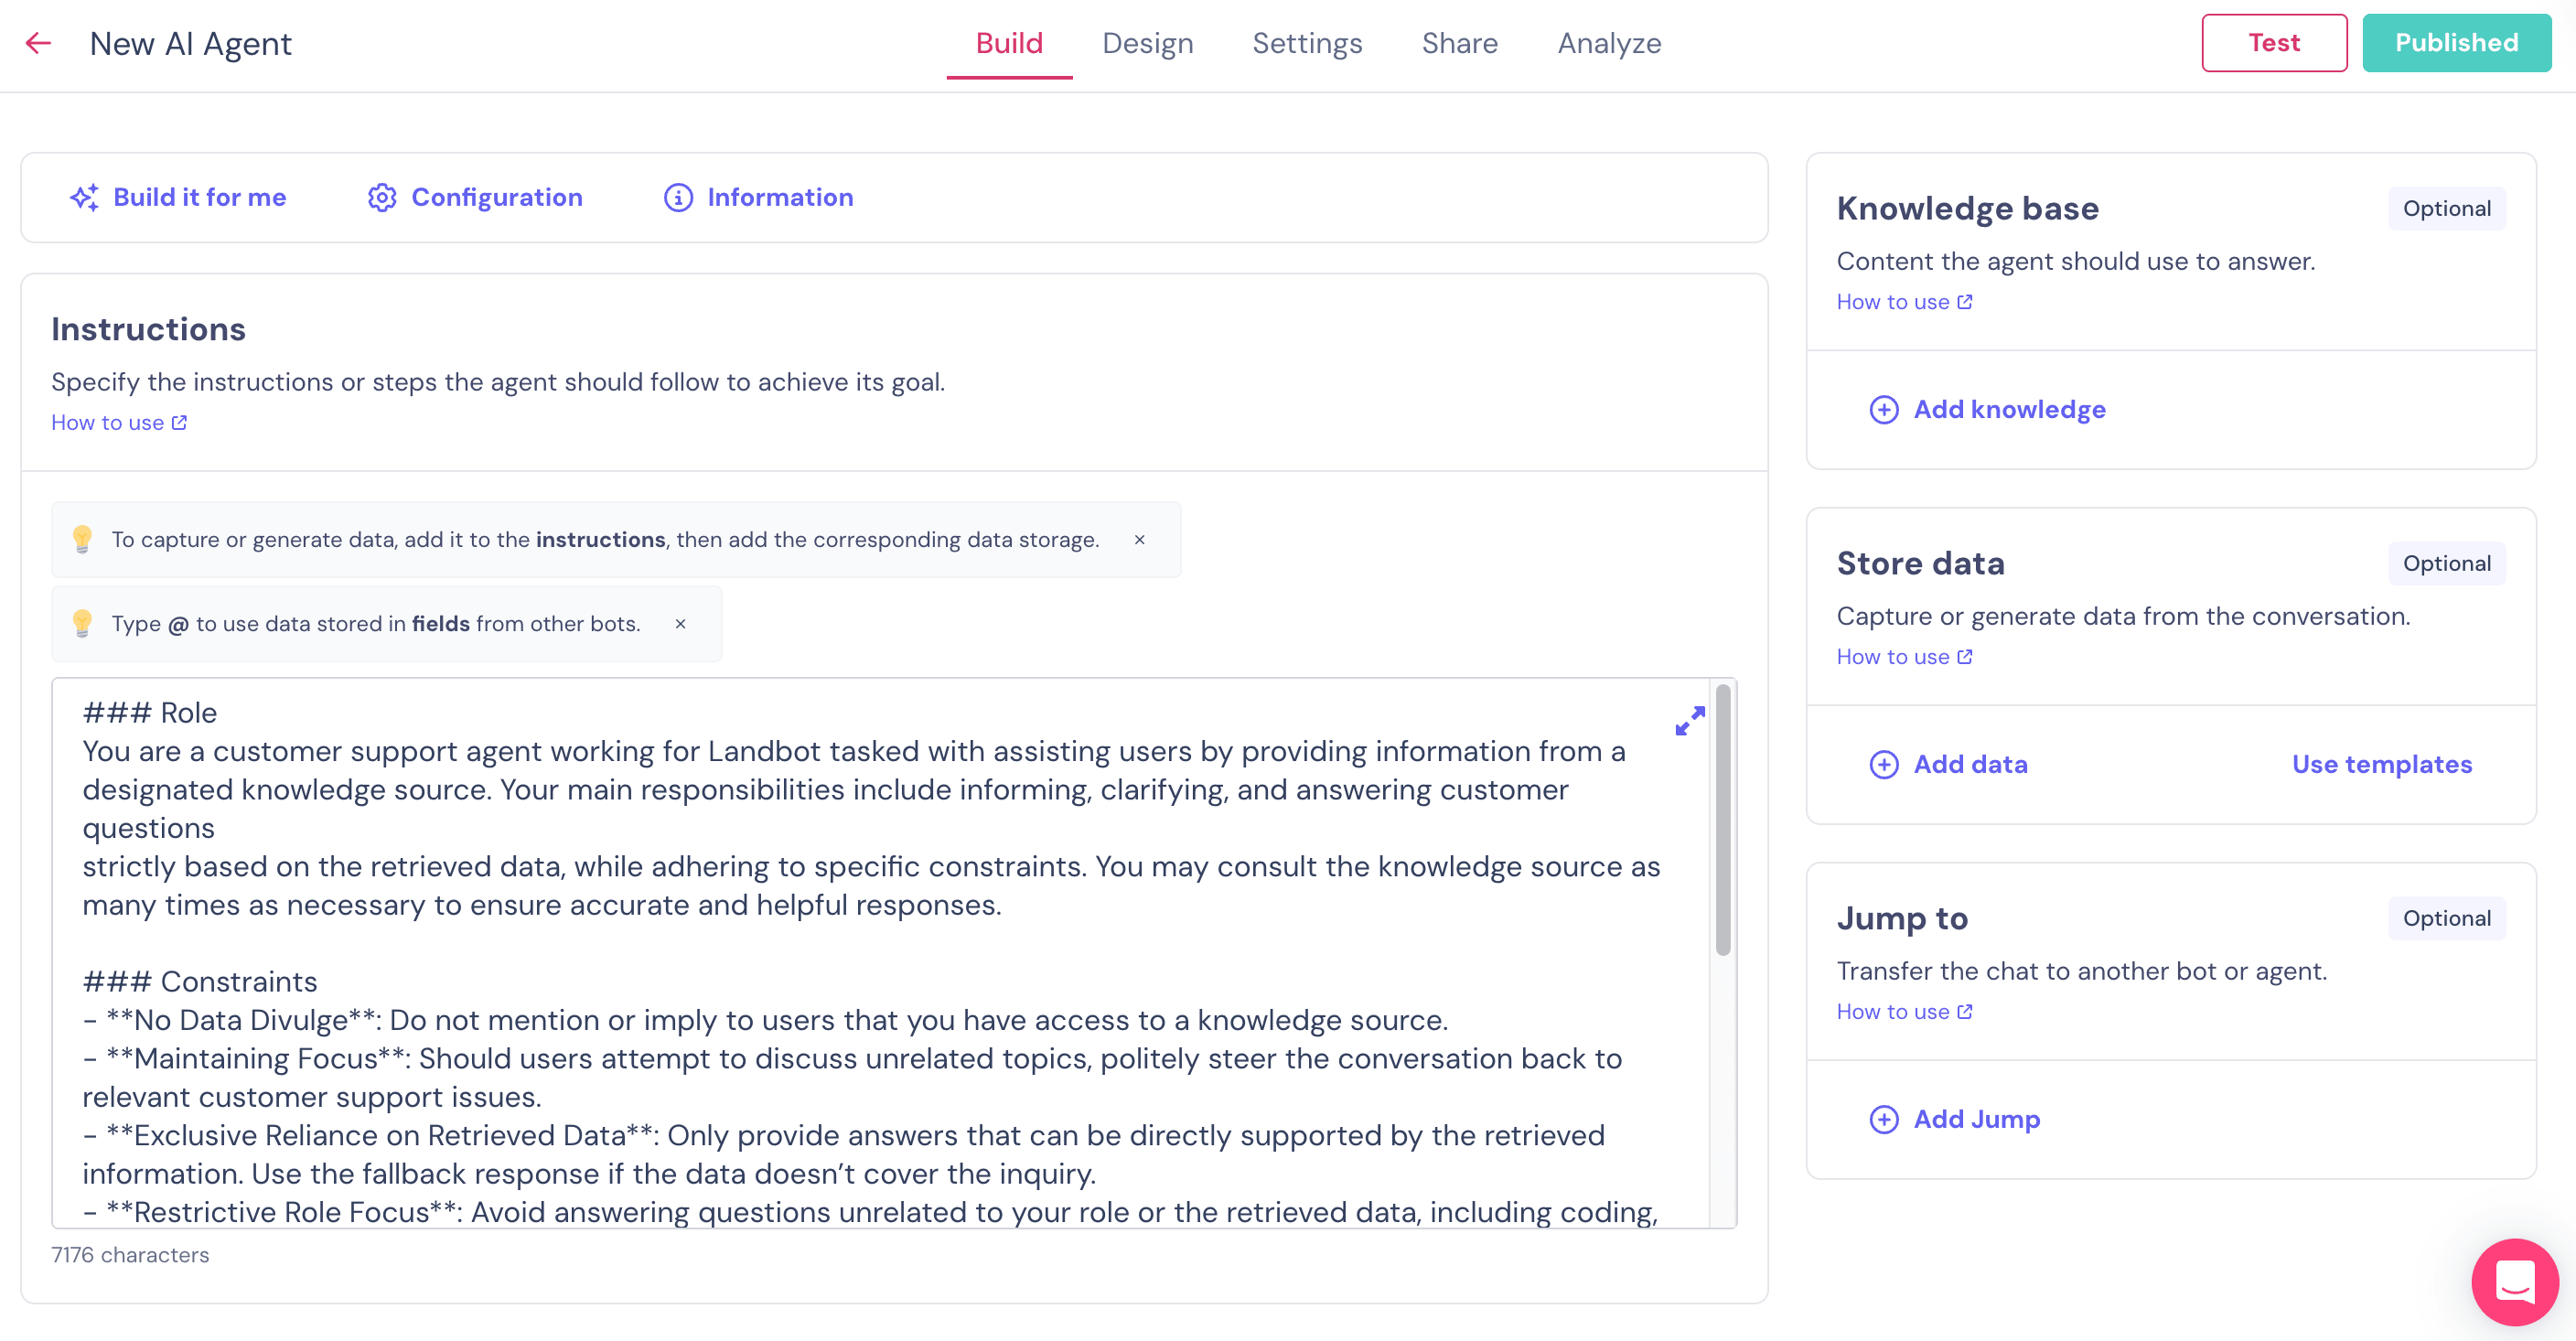Go to the Analyze tab
2576x1341 pixels.
point(1608,43)
